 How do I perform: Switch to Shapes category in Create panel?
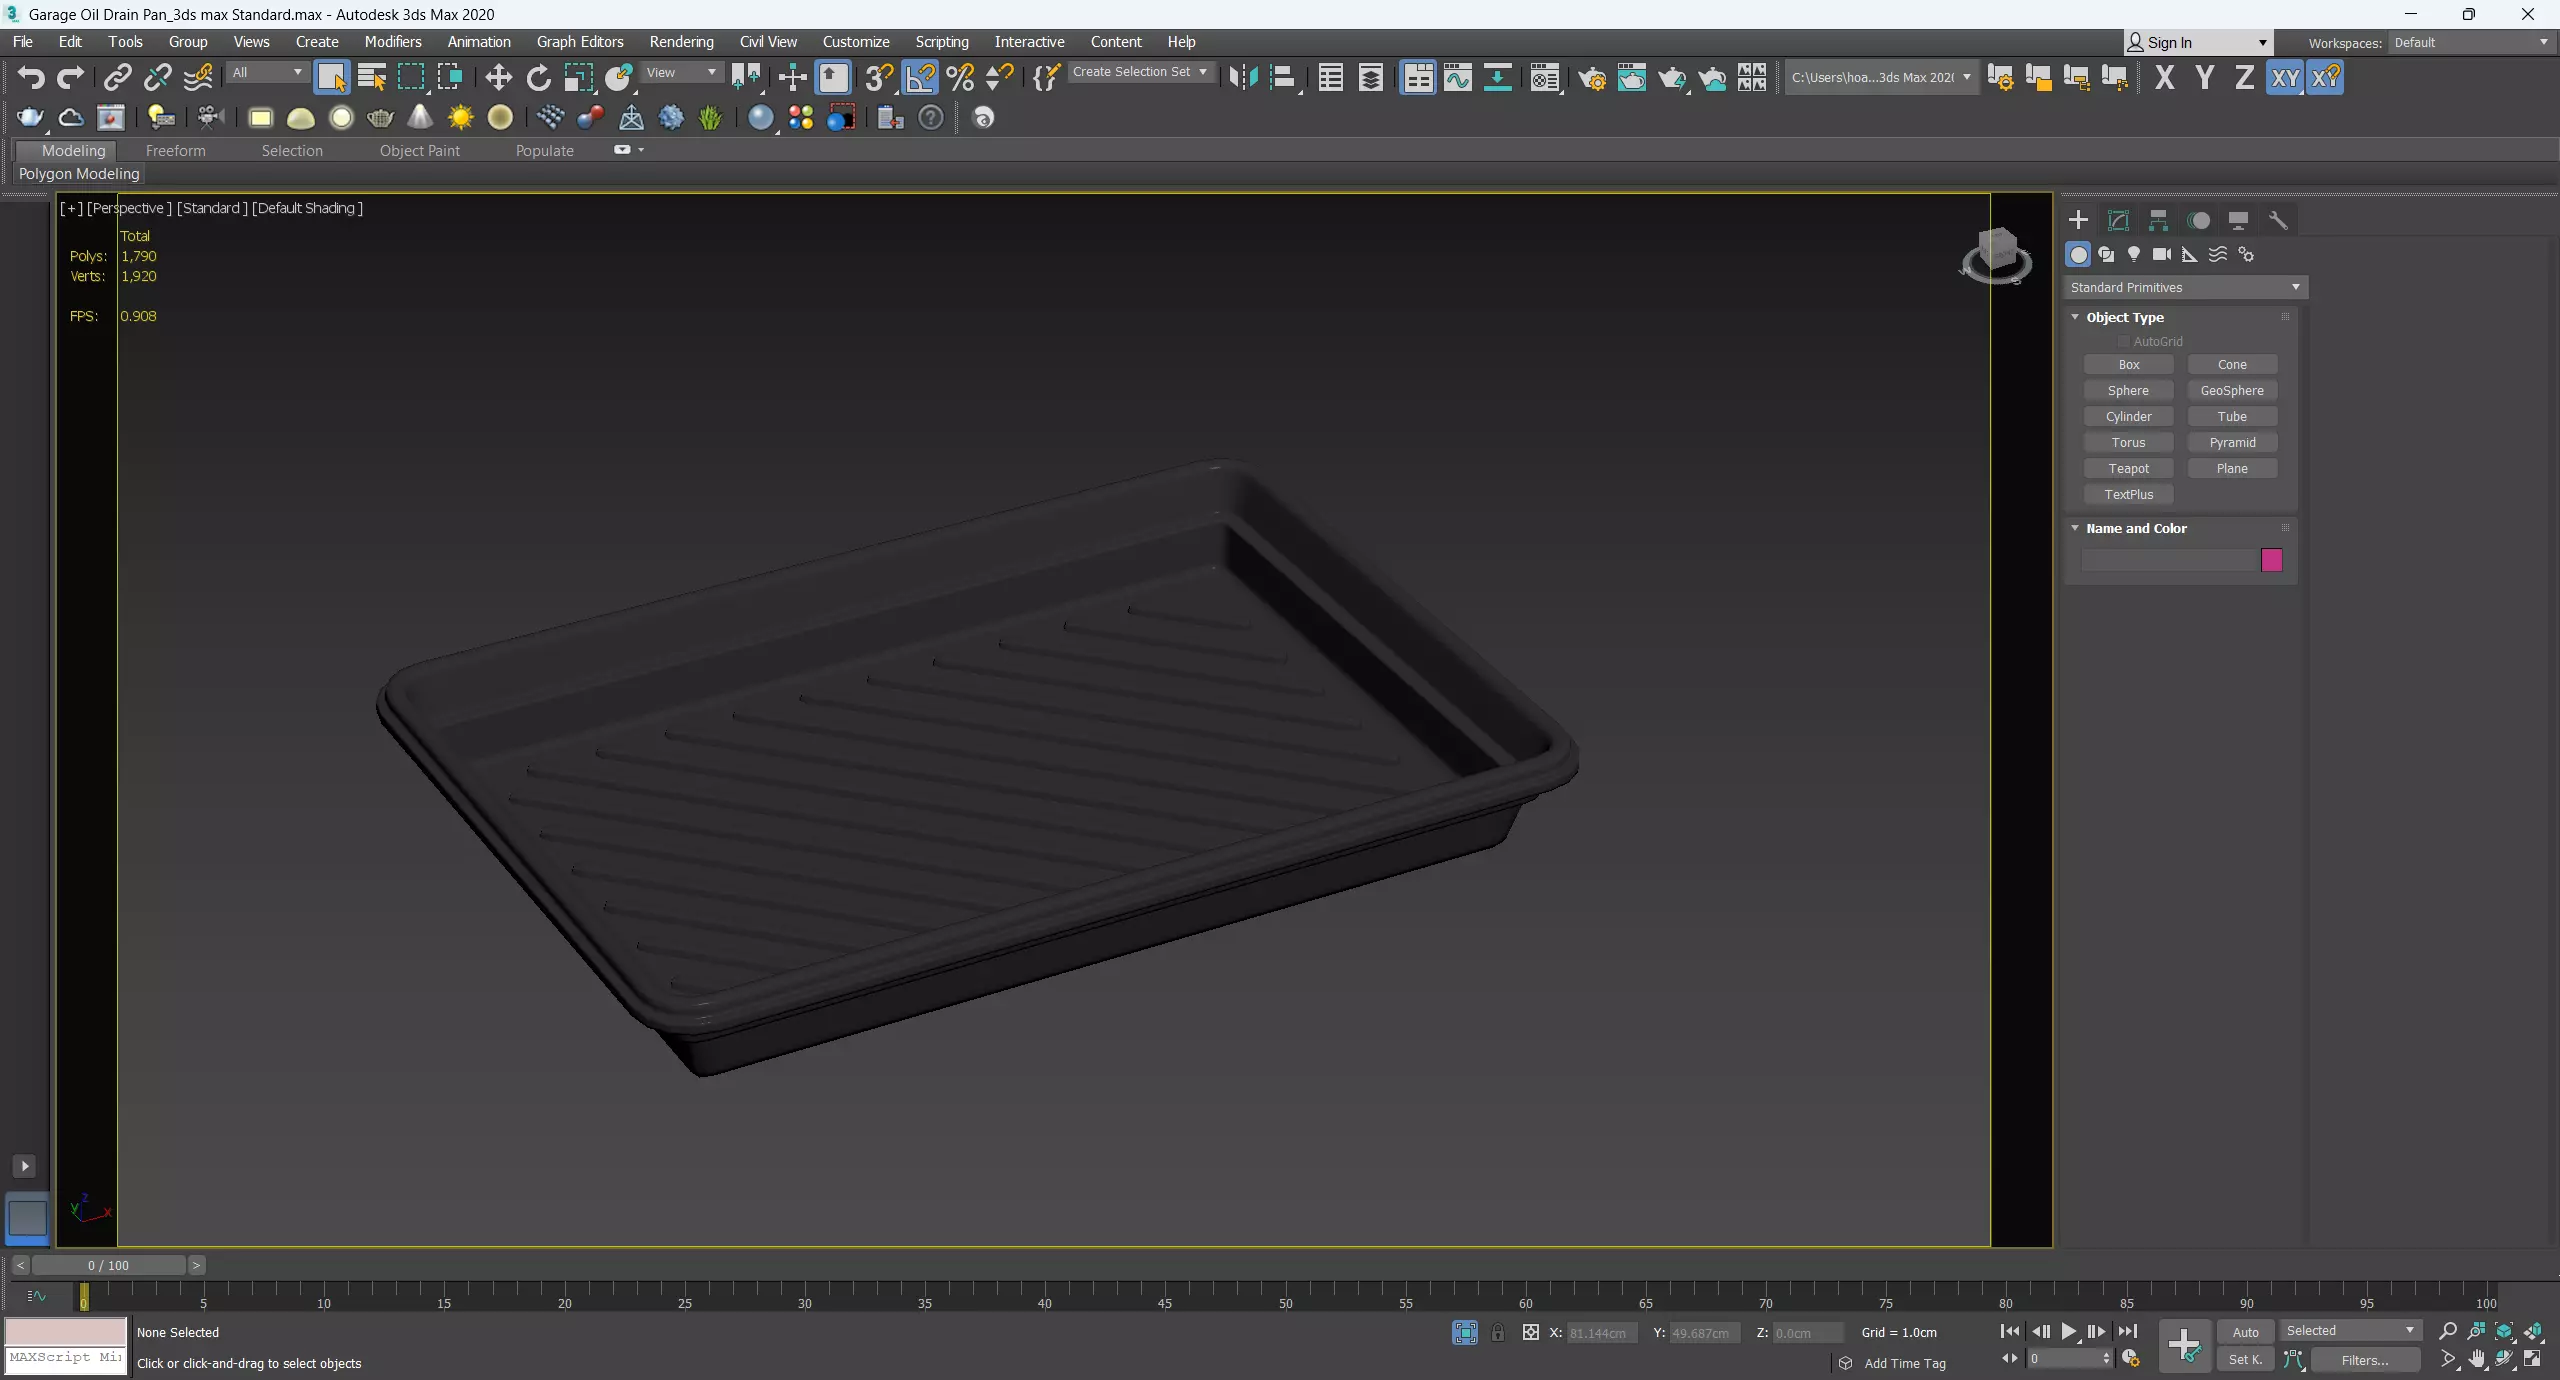2106,254
